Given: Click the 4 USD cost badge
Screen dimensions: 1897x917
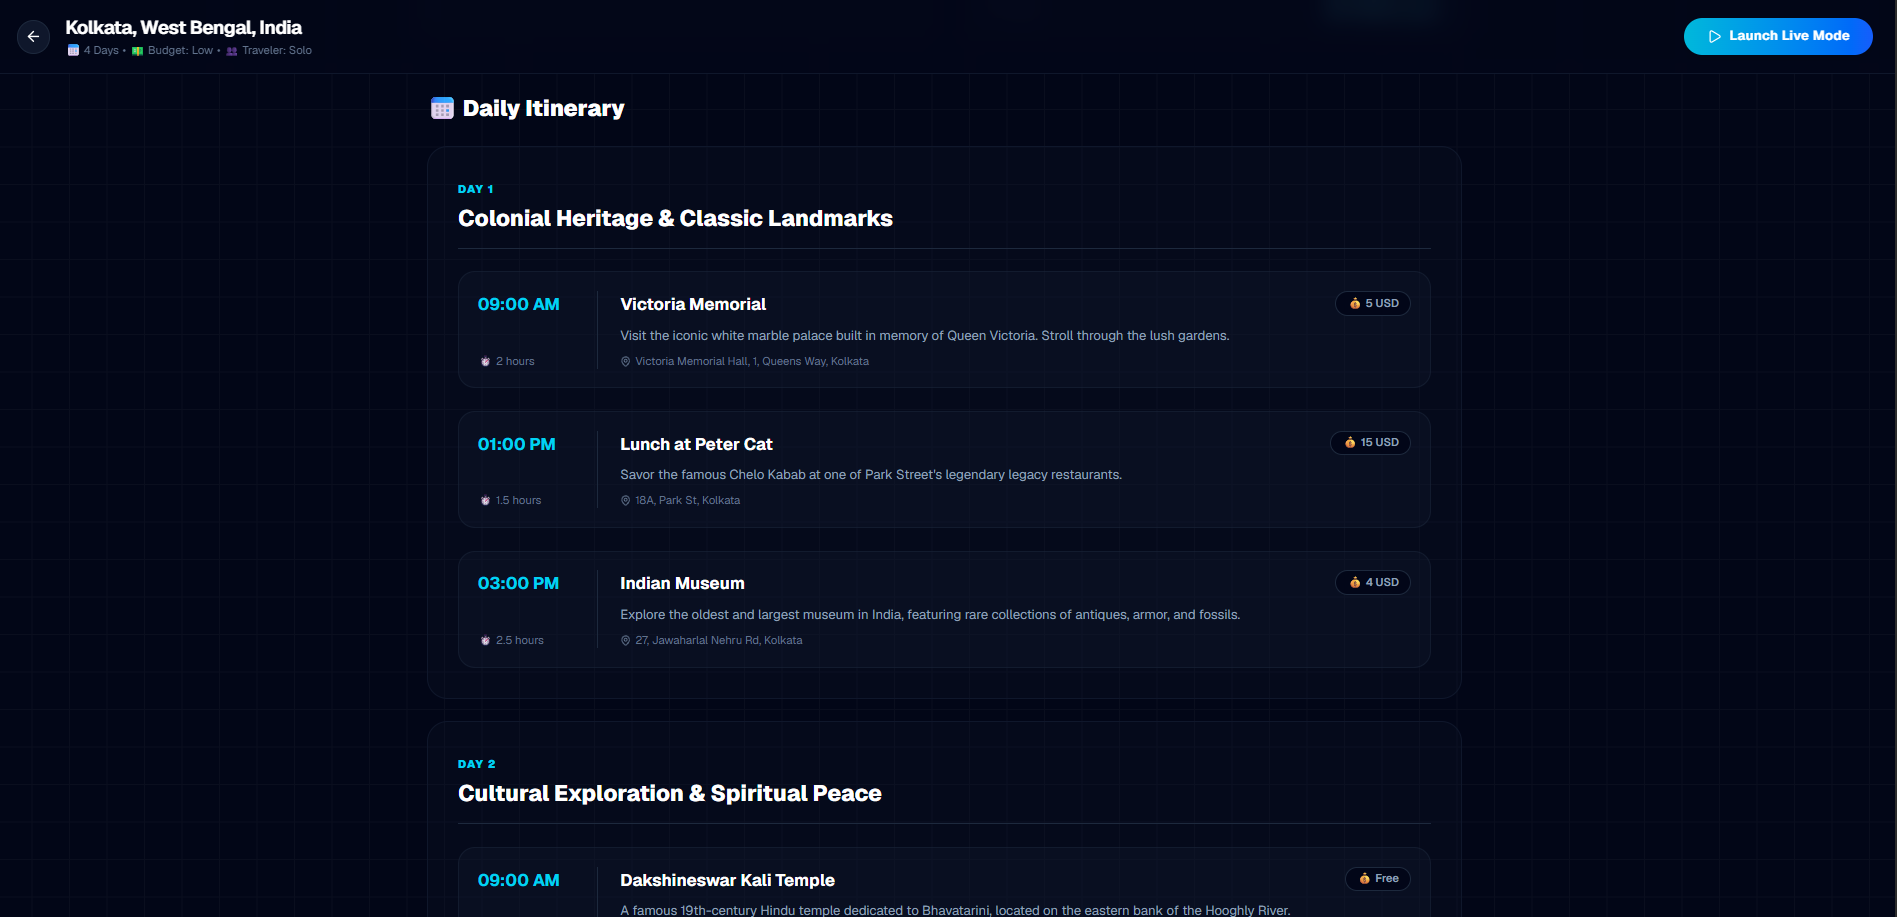Looking at the screenshot, I should coord(1373,582).
